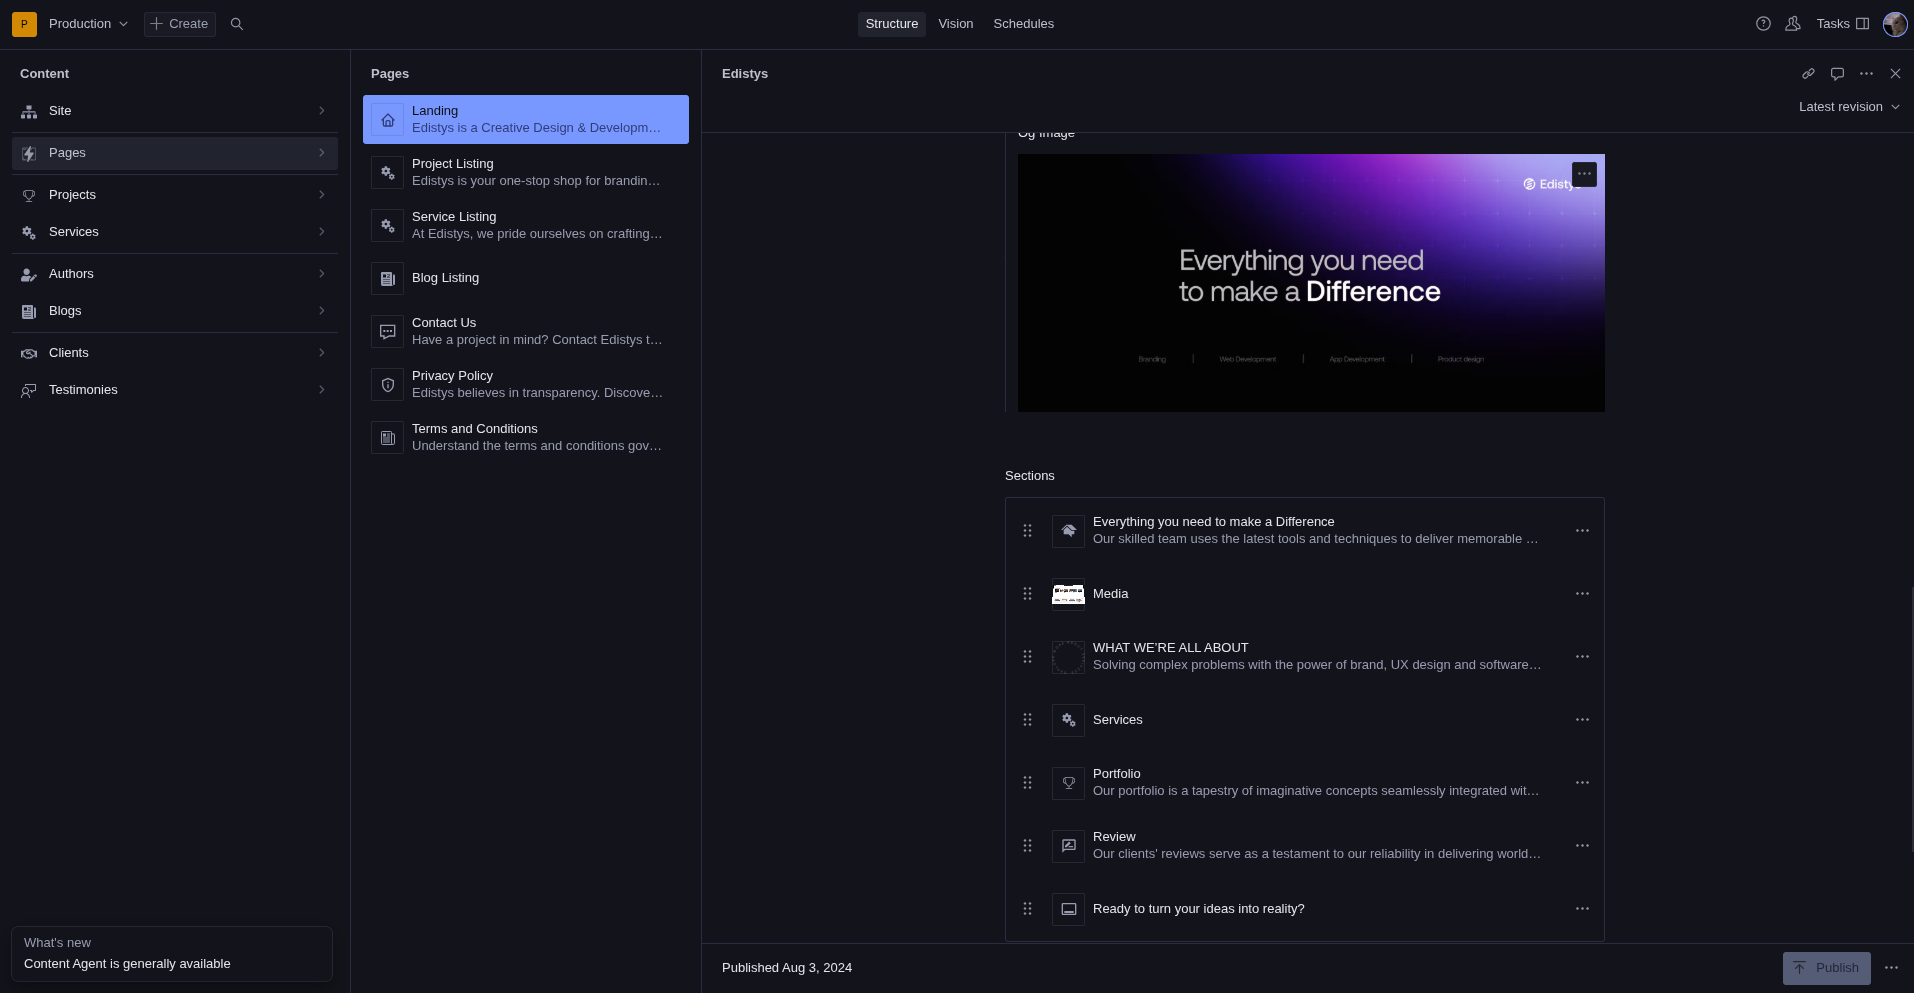Open options for 'WHAT WE'RE ALL ABOUT' section
Image resolution: width=1914 pixels, height=993 pixels.
click(1582, 657)
